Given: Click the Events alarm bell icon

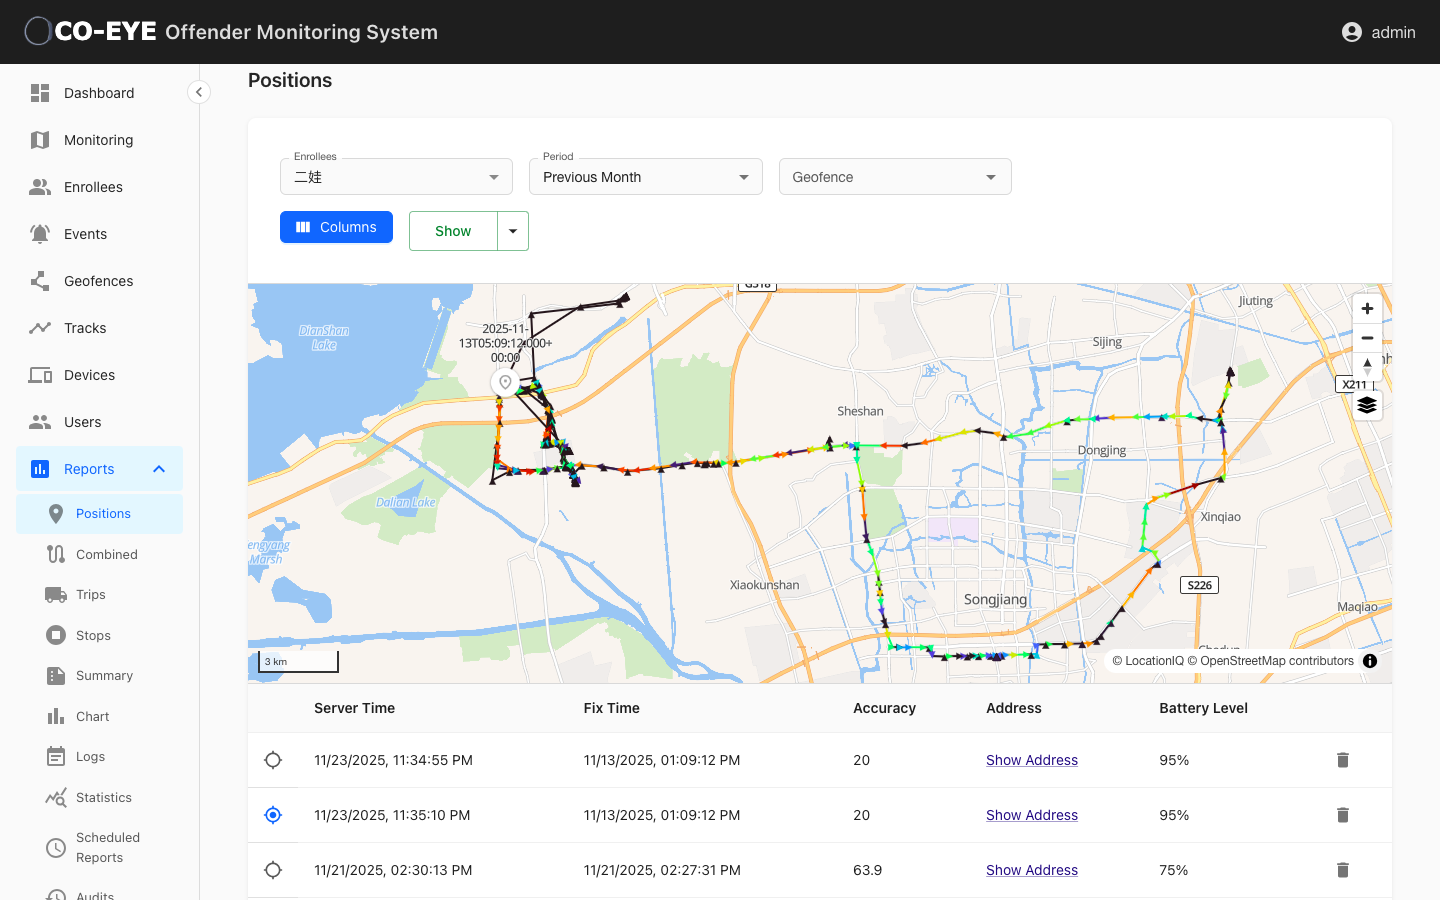Looking at the screenshot, I should [x=40, y=234].
